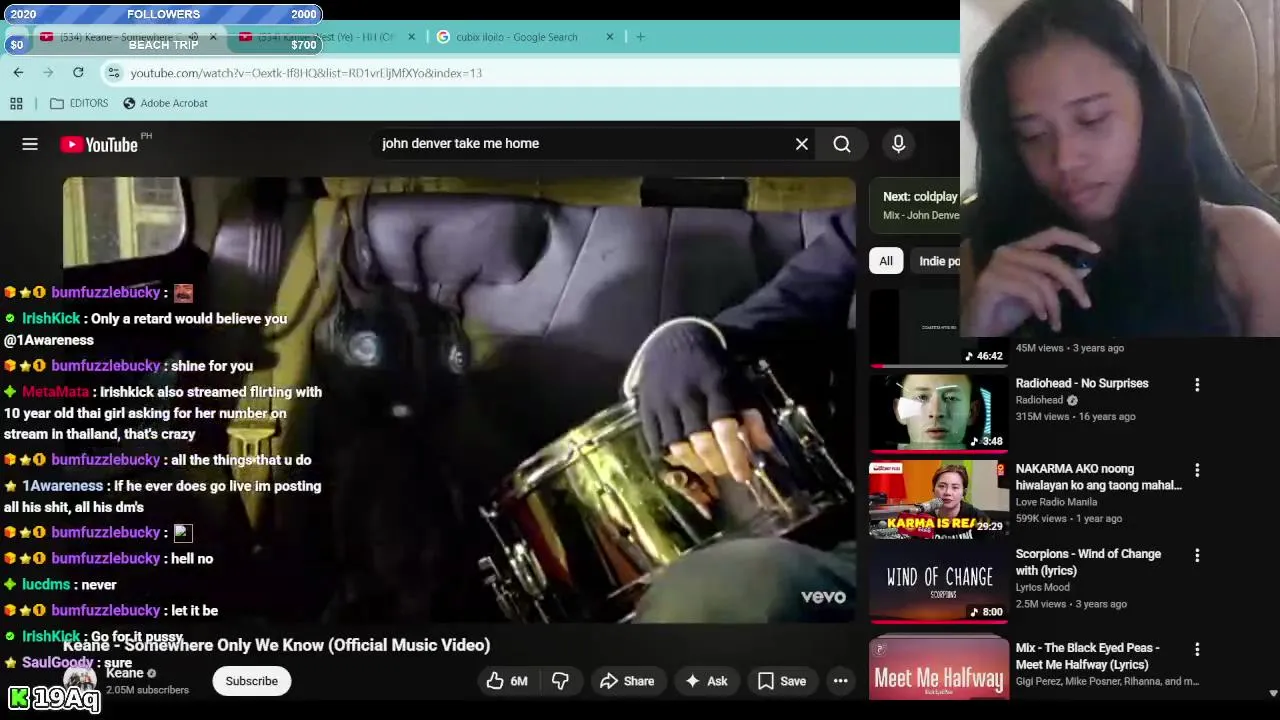Click the 1Awareness chat username
This screenshot has height=720, width=1280.
[62, 486]
